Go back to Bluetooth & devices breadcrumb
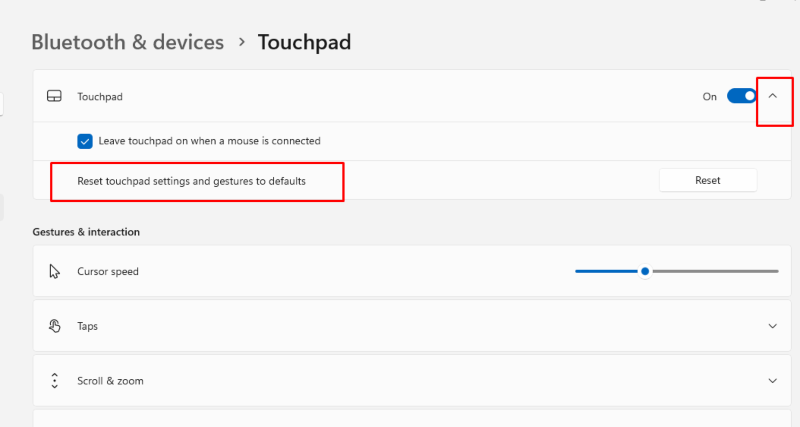800x427 pixels. (128, 42)
